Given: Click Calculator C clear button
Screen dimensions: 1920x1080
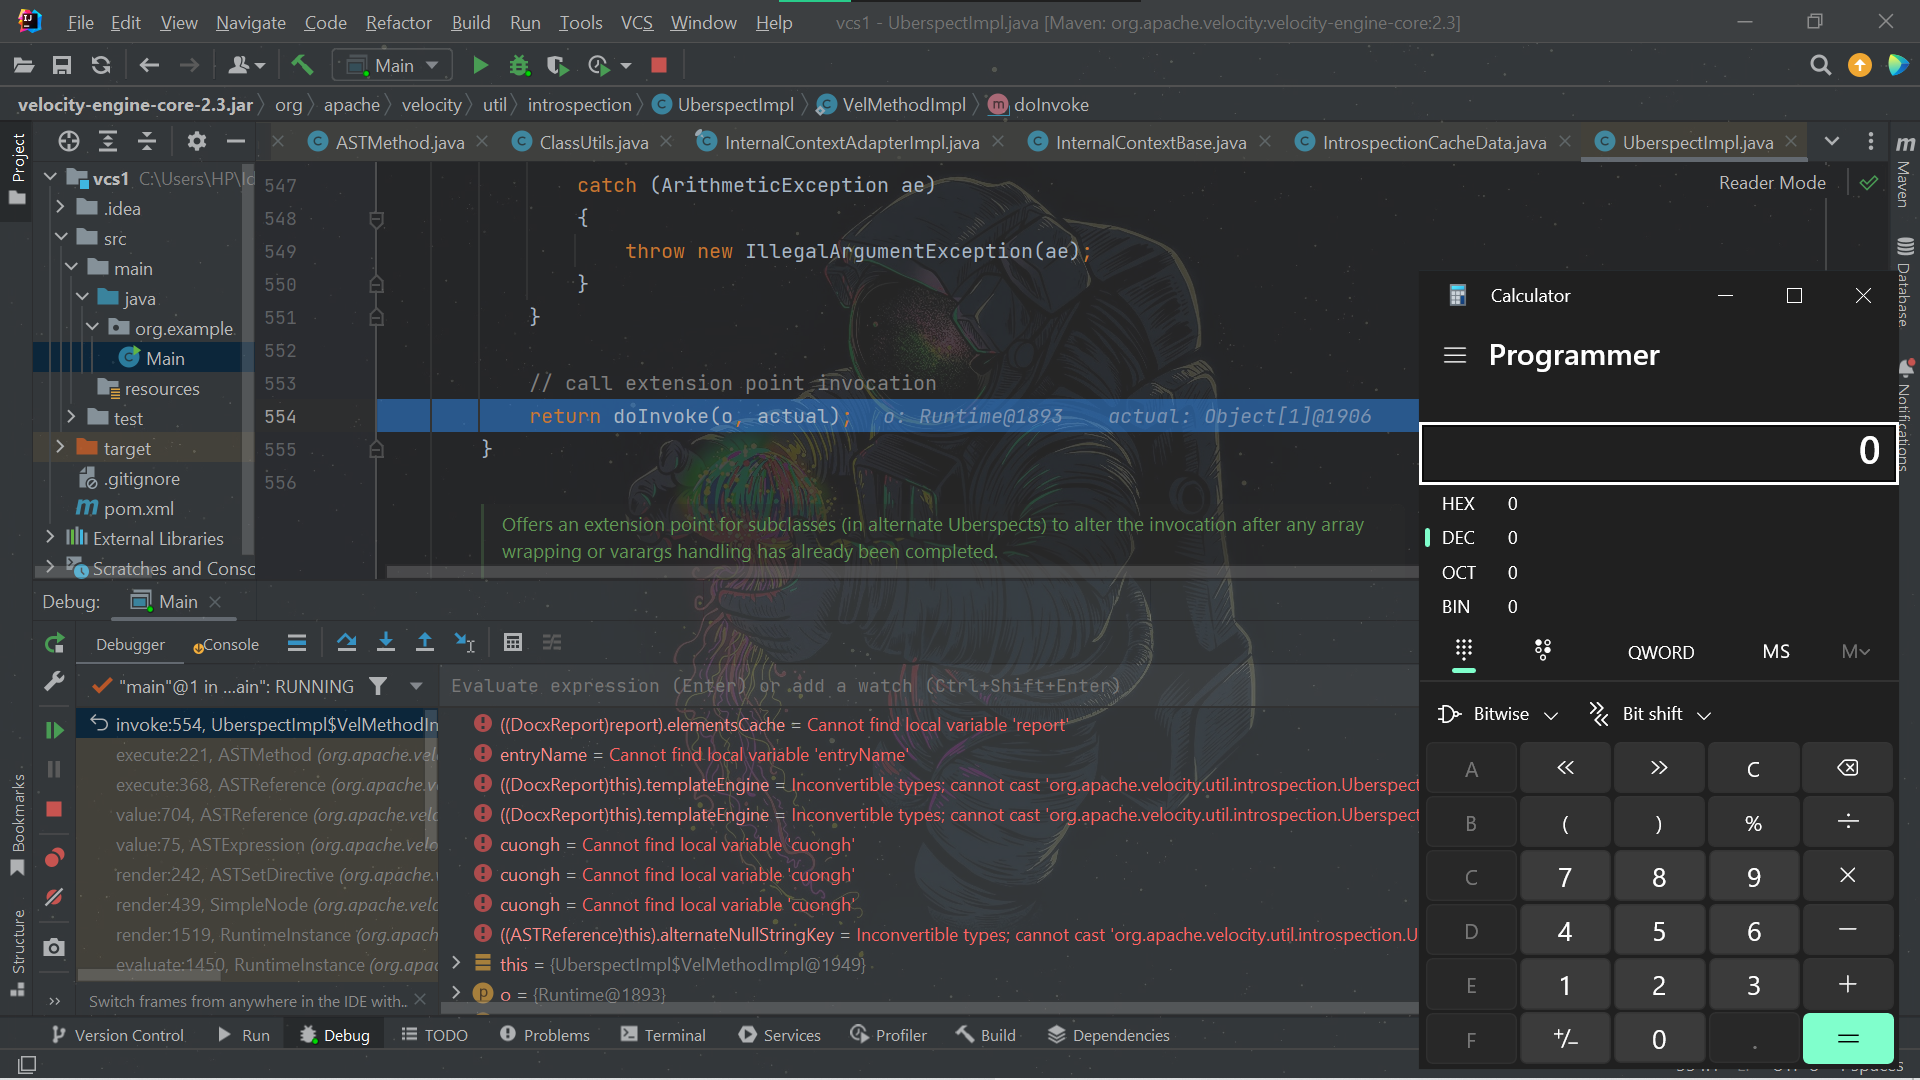Looking at the screenshot, I should click(x=1753, y=768).
